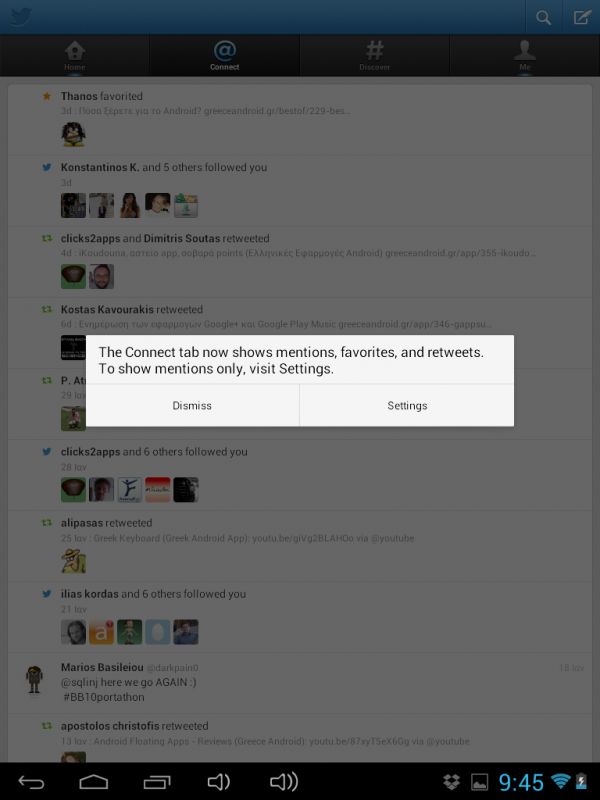Image resolution: width=600 pixels, height=800 pixels.
Task: Tap the picture notification icon in status bar
Action: [x=479, y=782]
